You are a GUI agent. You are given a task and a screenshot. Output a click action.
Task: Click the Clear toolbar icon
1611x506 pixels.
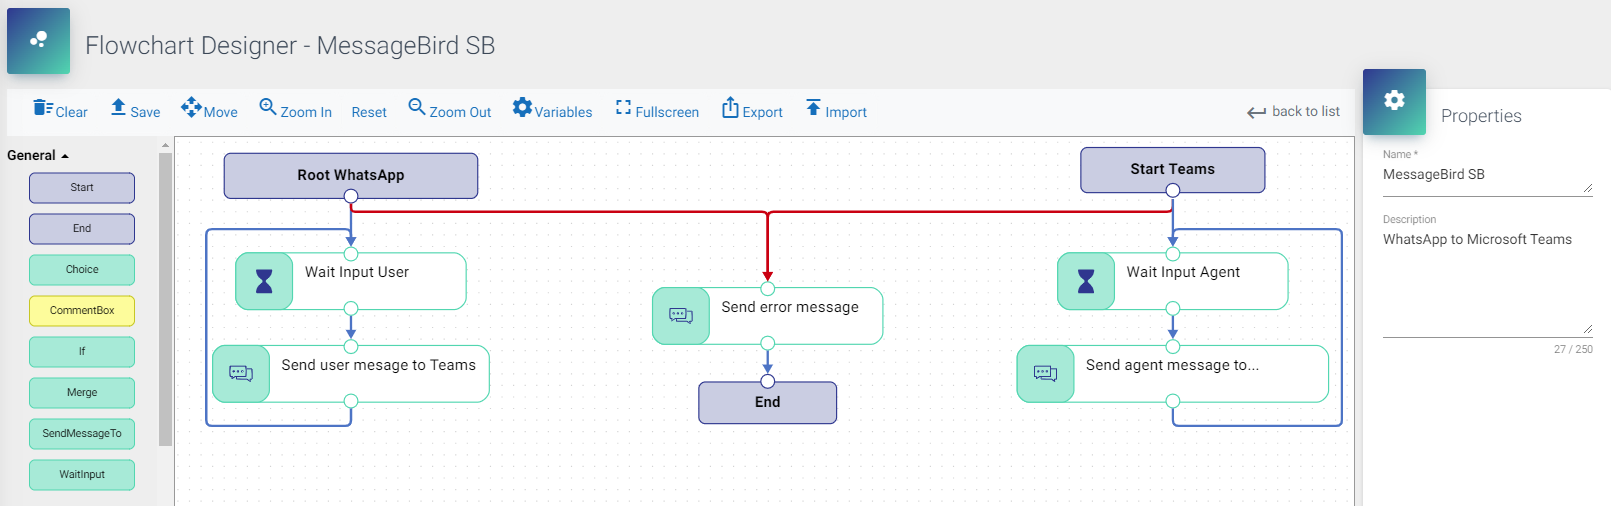[x=43, y=109]
